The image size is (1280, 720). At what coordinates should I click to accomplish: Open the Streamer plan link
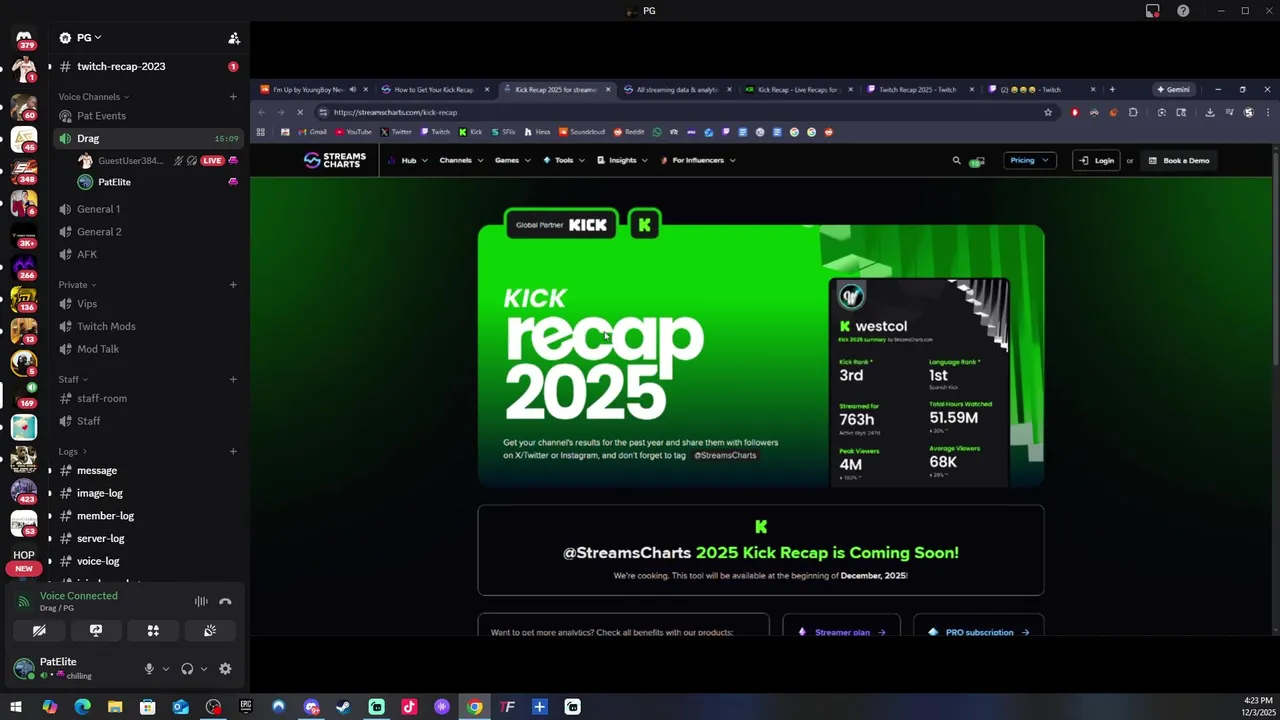(x=841, y=632)
